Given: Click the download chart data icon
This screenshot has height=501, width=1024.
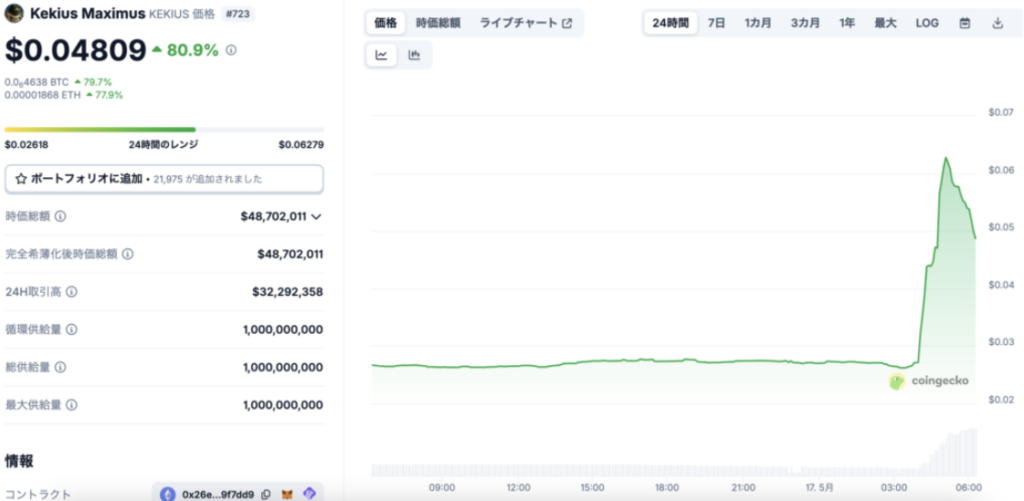Looking at the screenshot, I should click(997, 23).
